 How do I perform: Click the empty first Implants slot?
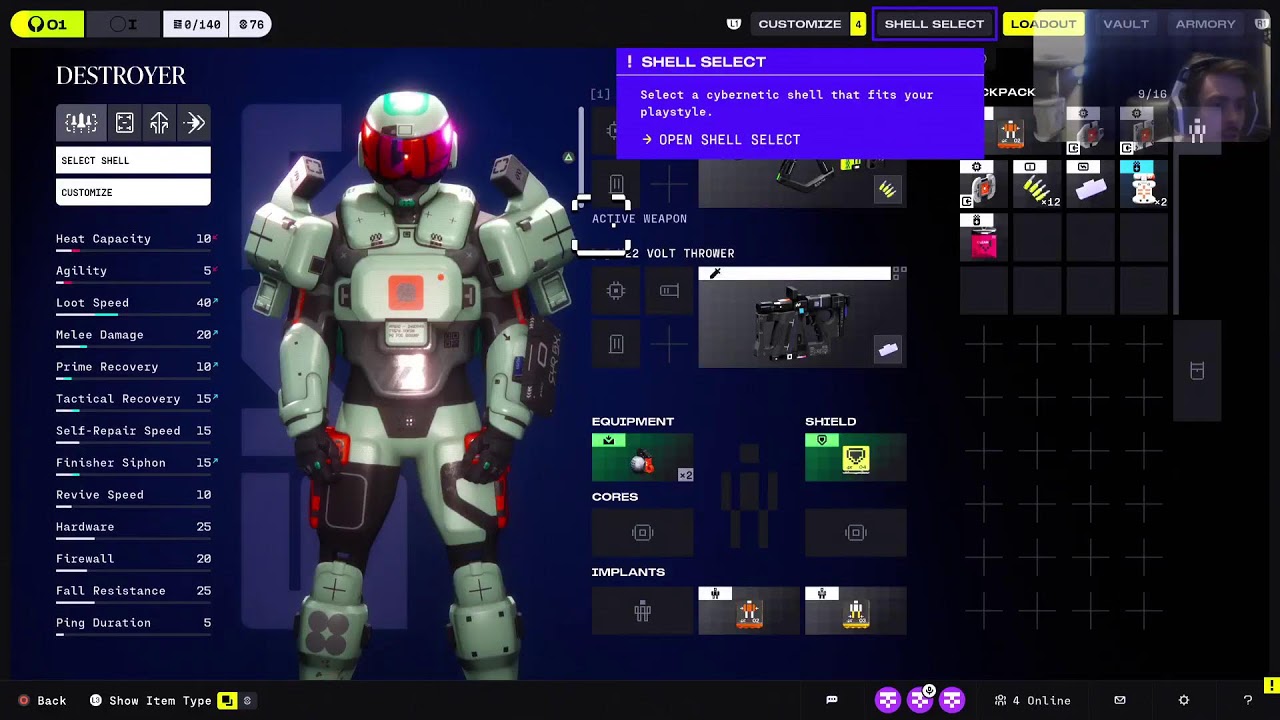(642, 611)
